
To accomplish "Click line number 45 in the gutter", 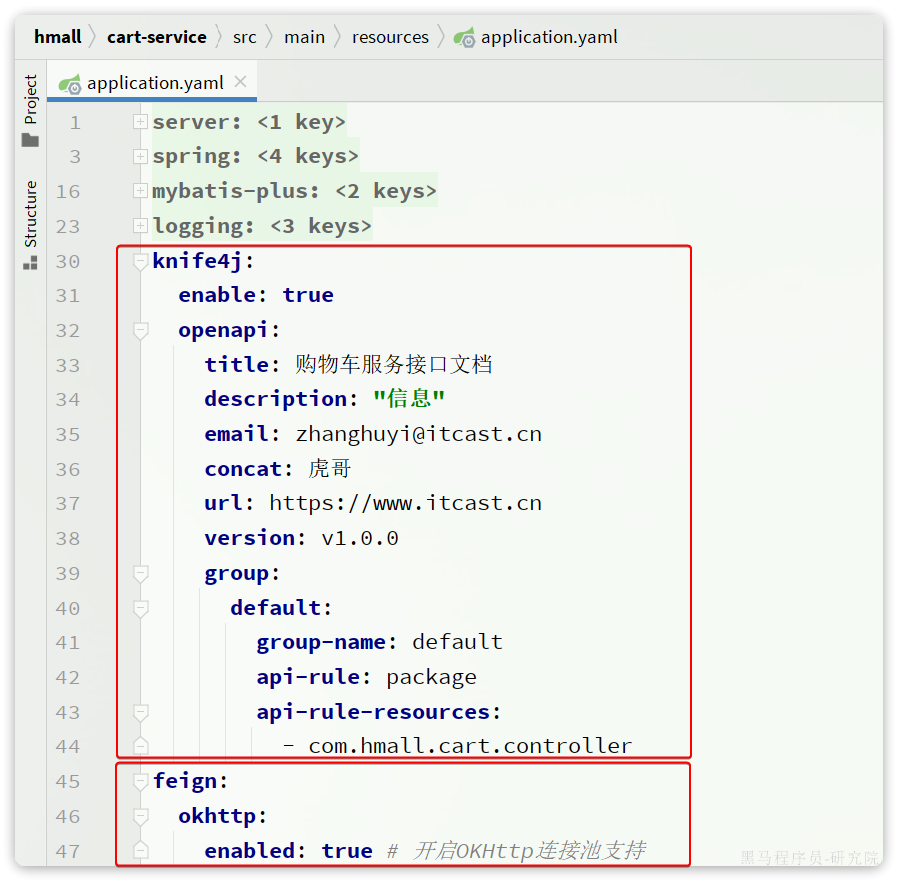I will click(68, 782).
